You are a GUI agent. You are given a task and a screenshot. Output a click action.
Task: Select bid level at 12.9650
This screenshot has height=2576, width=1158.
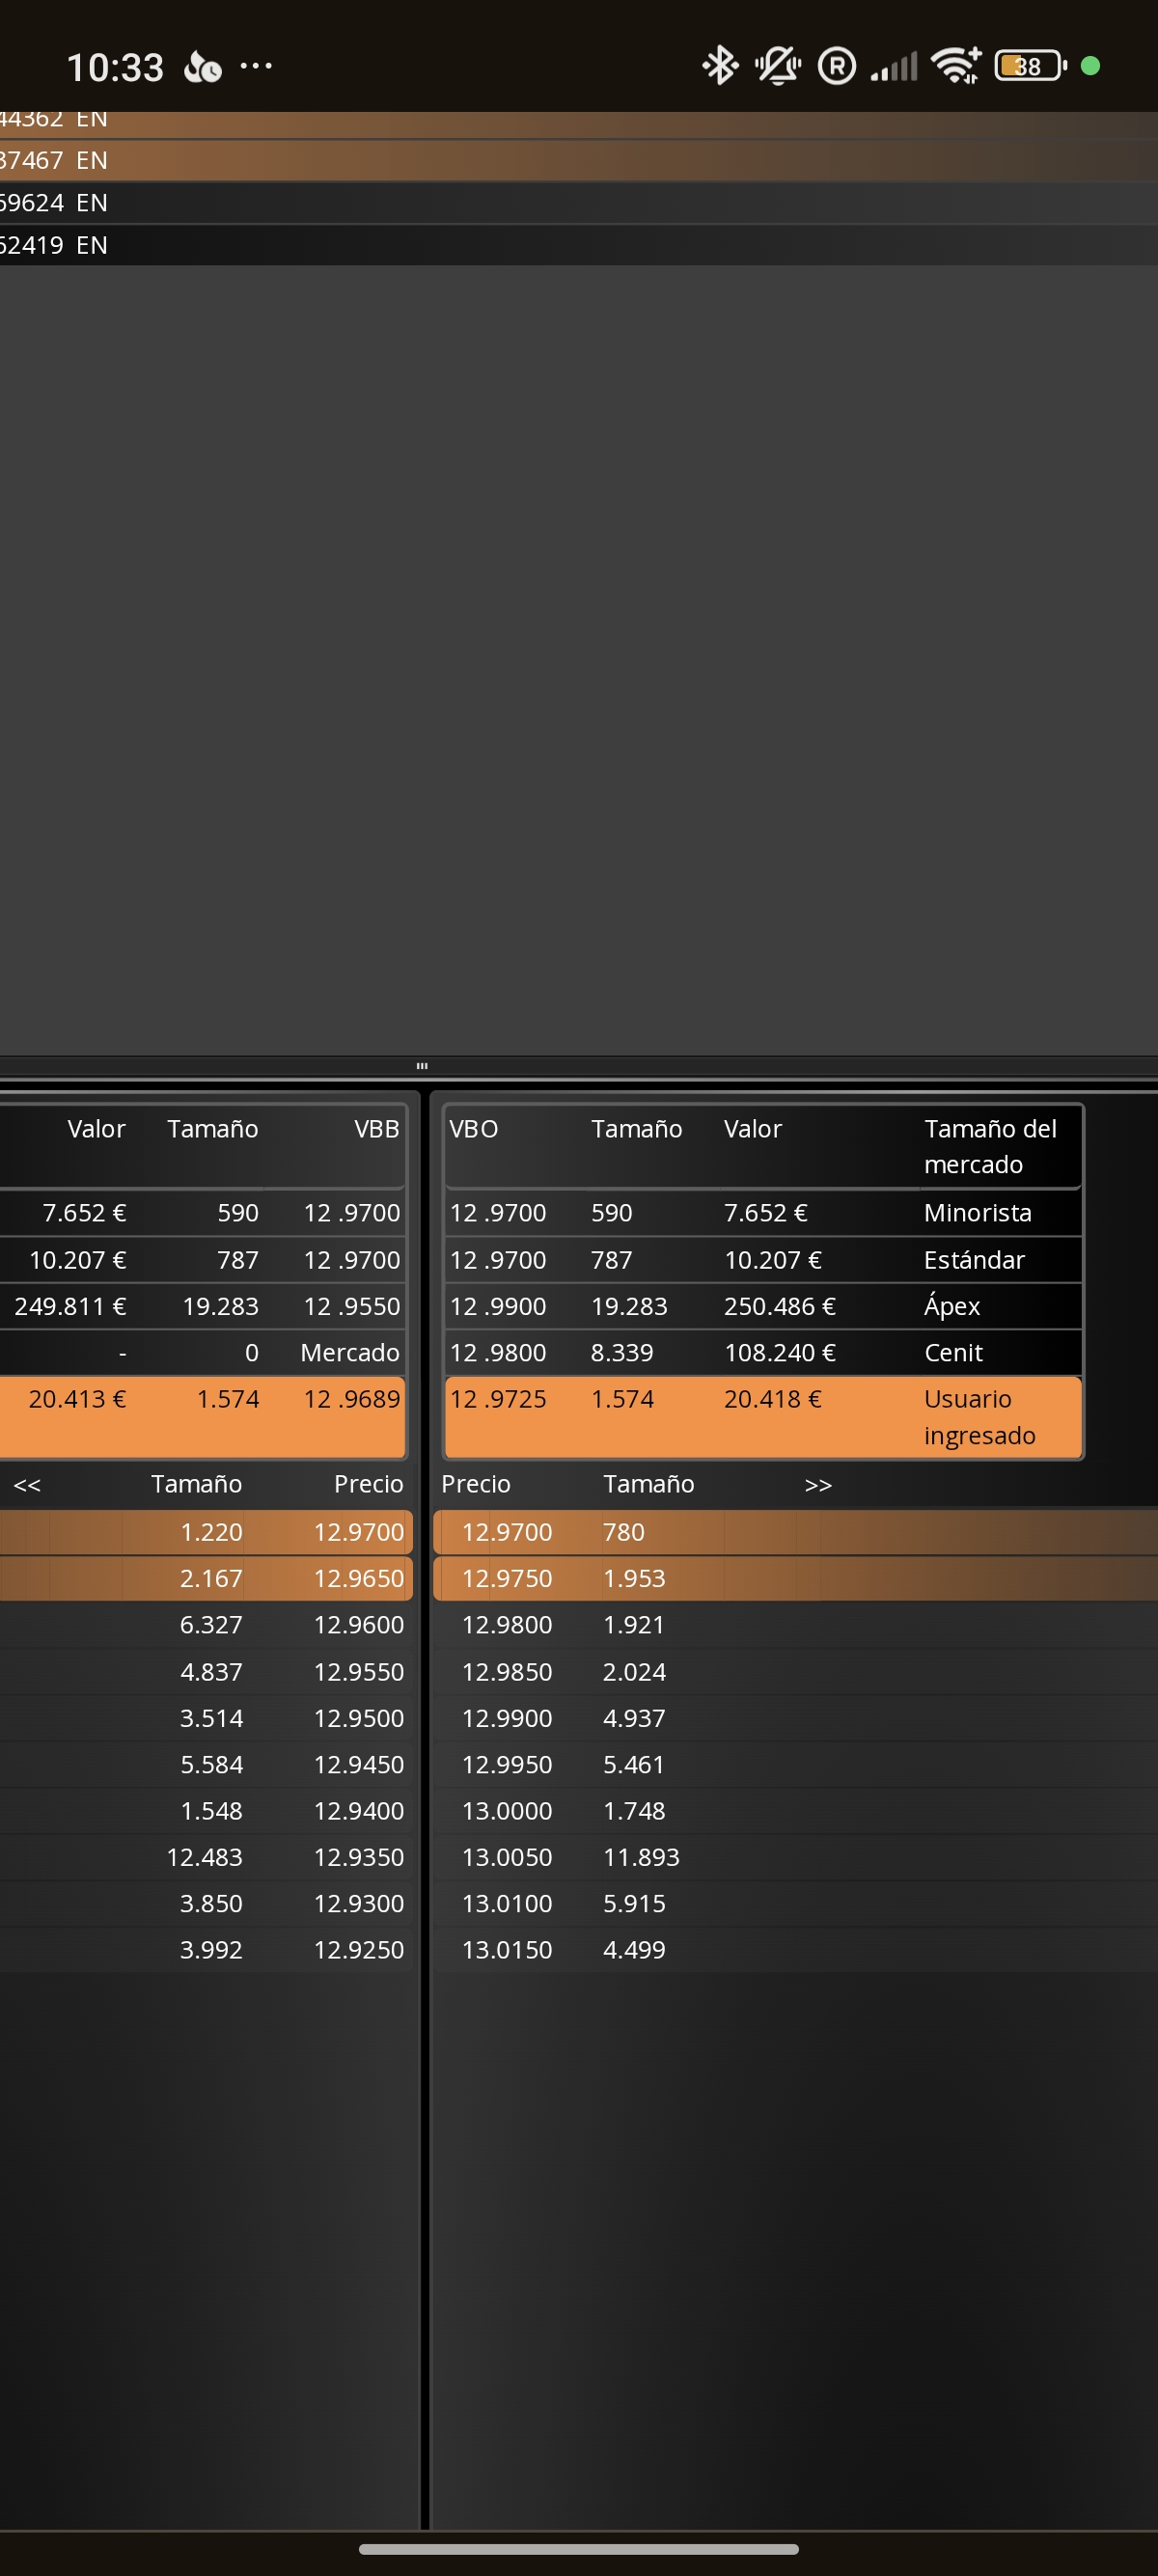206,1578
